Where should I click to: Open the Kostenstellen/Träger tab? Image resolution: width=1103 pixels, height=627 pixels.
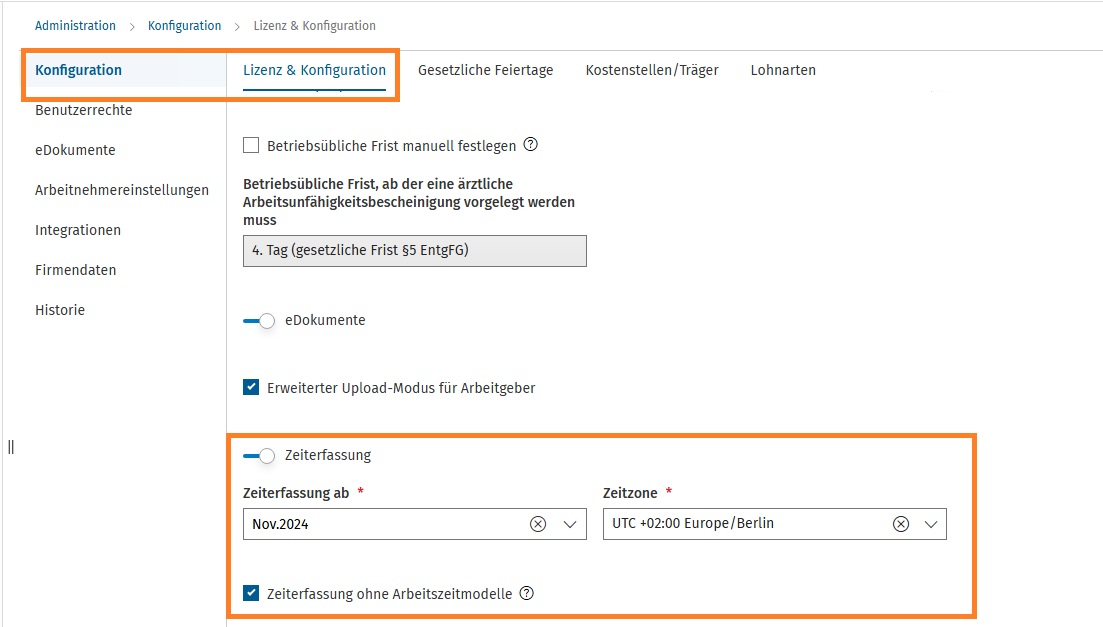(x=652, y=70)
